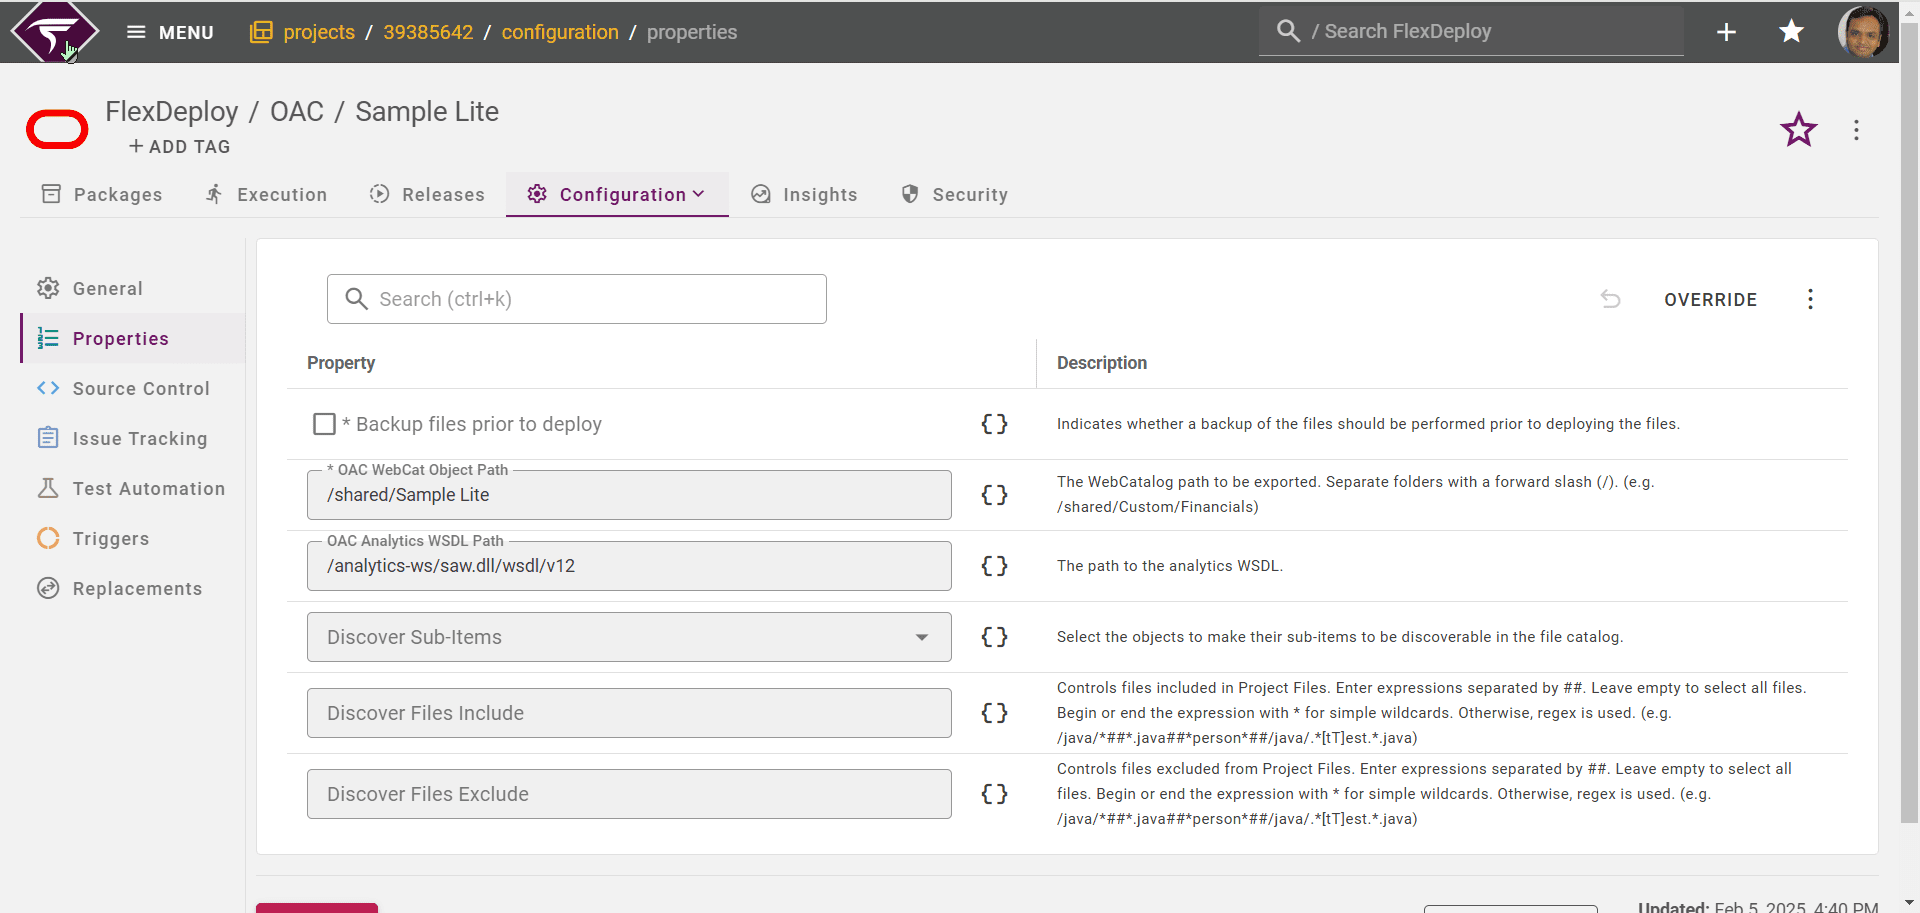Click expression braces for WebCat Object Path

point(994,495)
